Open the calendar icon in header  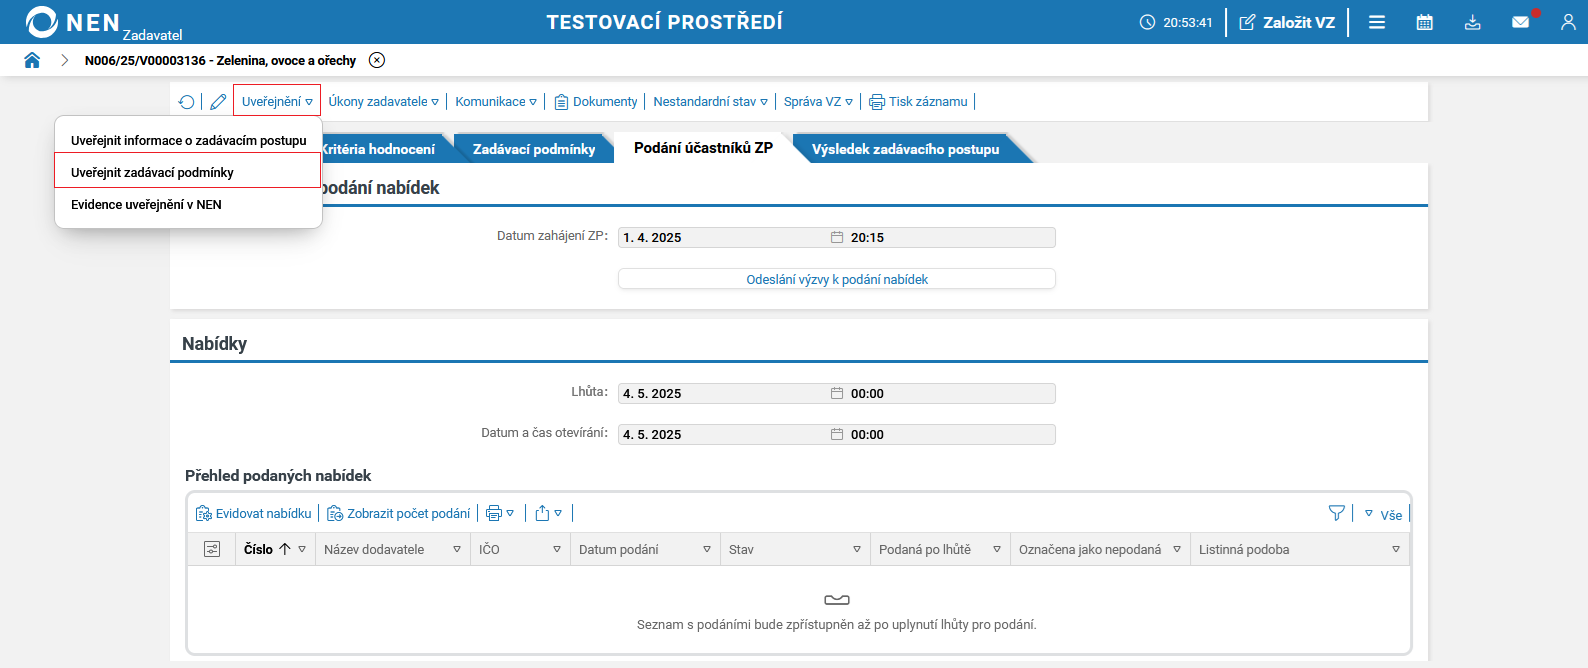pos(1425,22)
